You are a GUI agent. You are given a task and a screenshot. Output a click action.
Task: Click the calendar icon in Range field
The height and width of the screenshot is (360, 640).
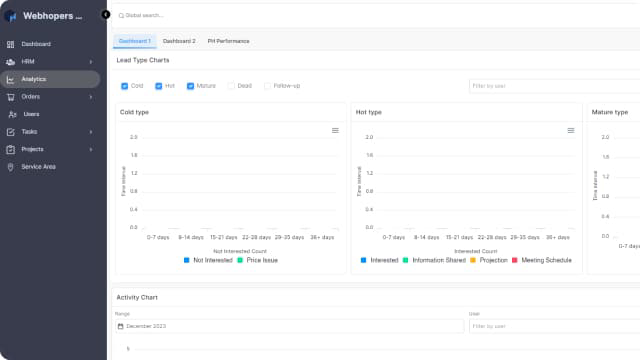pos(120,326)
